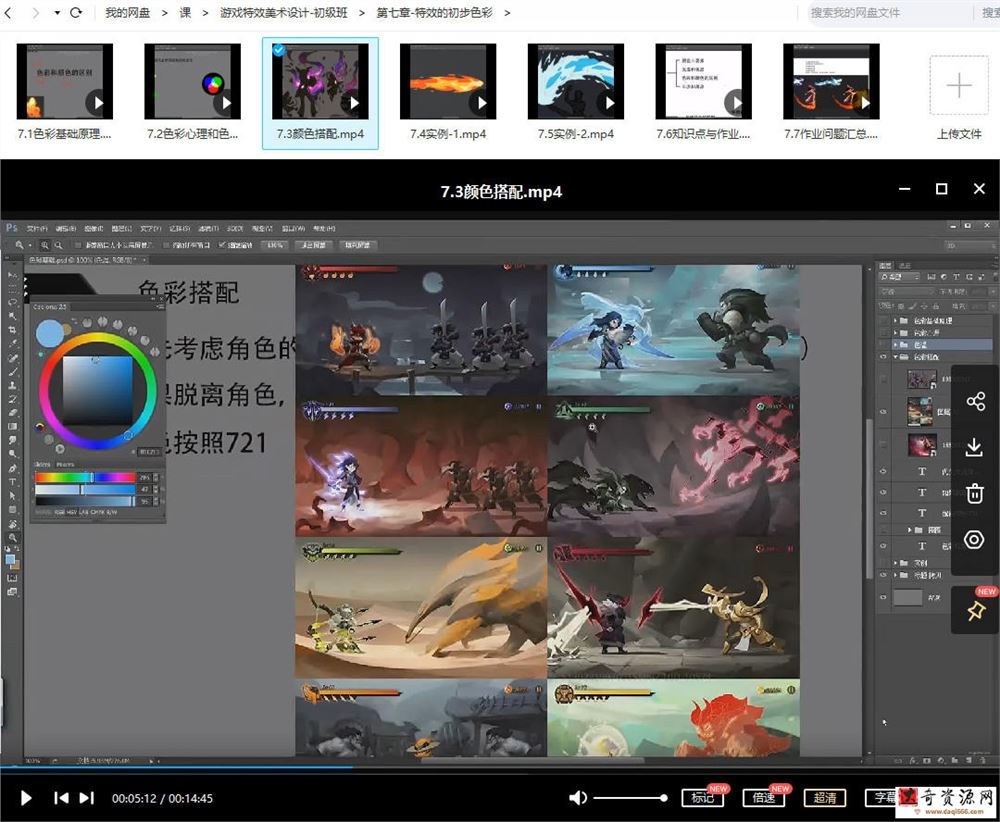Open Photoshop's 滤镜 menu in the video
The width and height of the screenshot is (1000, 822).
(x=208, y=228)
